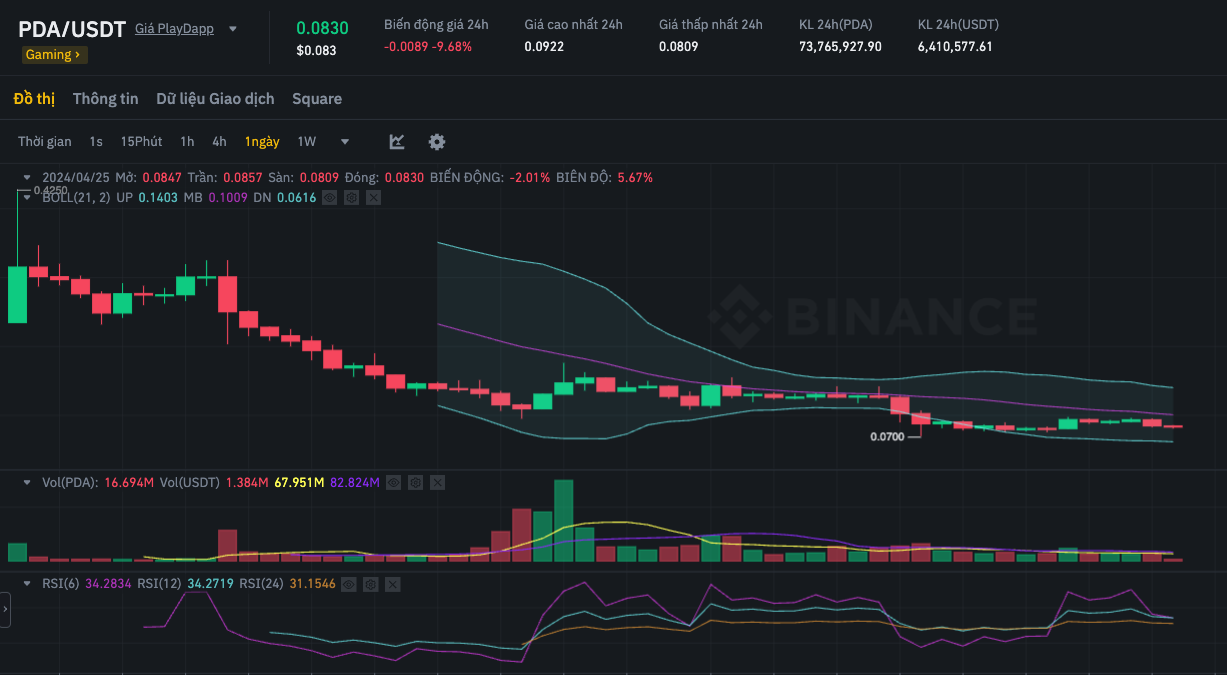Select the 1s interval

coord(96,142)
